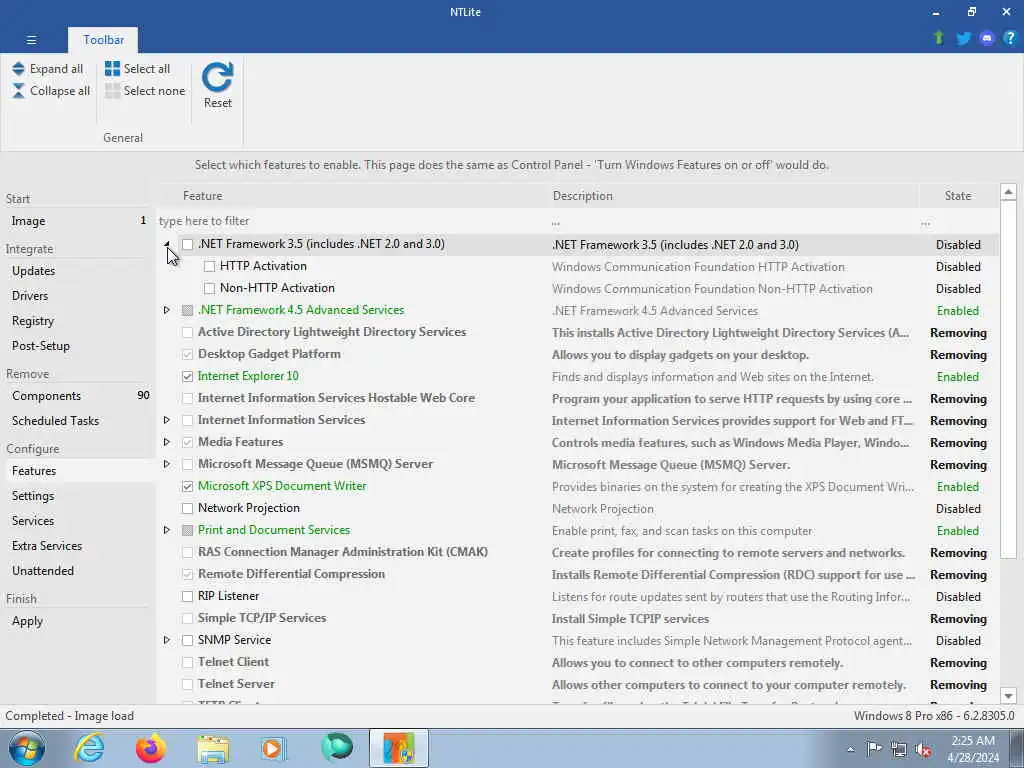1024x768 pixels.
Task: Click the network tray icon
Action: [899, 749]
